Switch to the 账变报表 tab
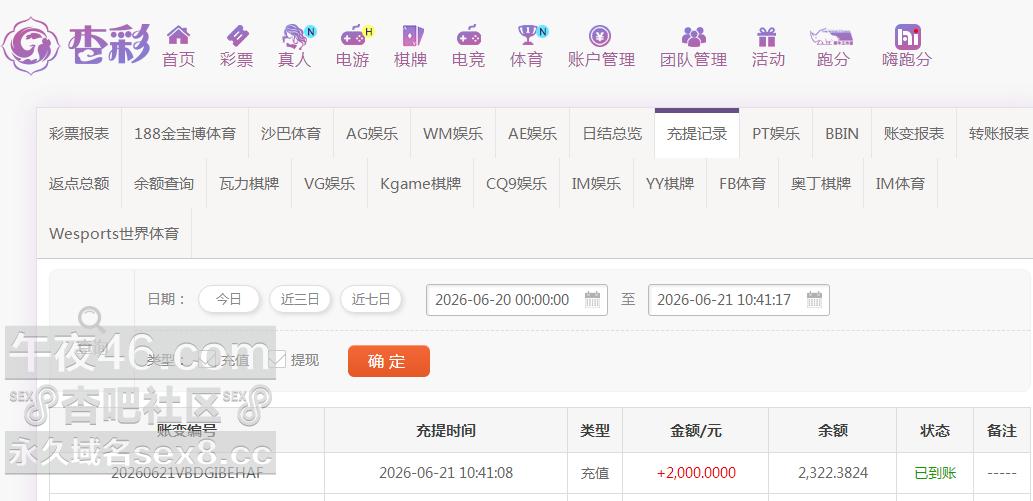Screen dimensions: 1033x501 click(914, 134)
